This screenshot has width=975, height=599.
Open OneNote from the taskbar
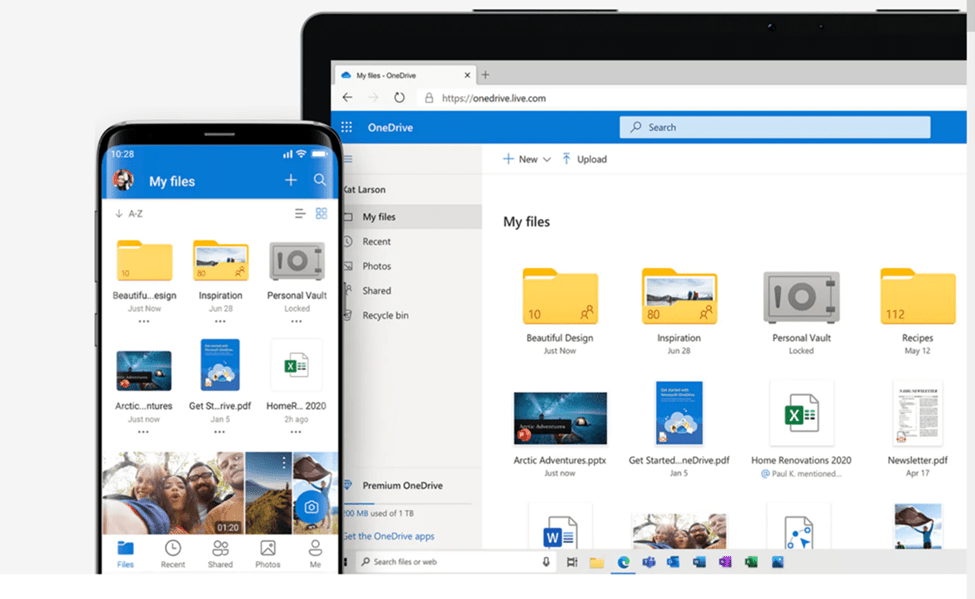click(725, 562)
